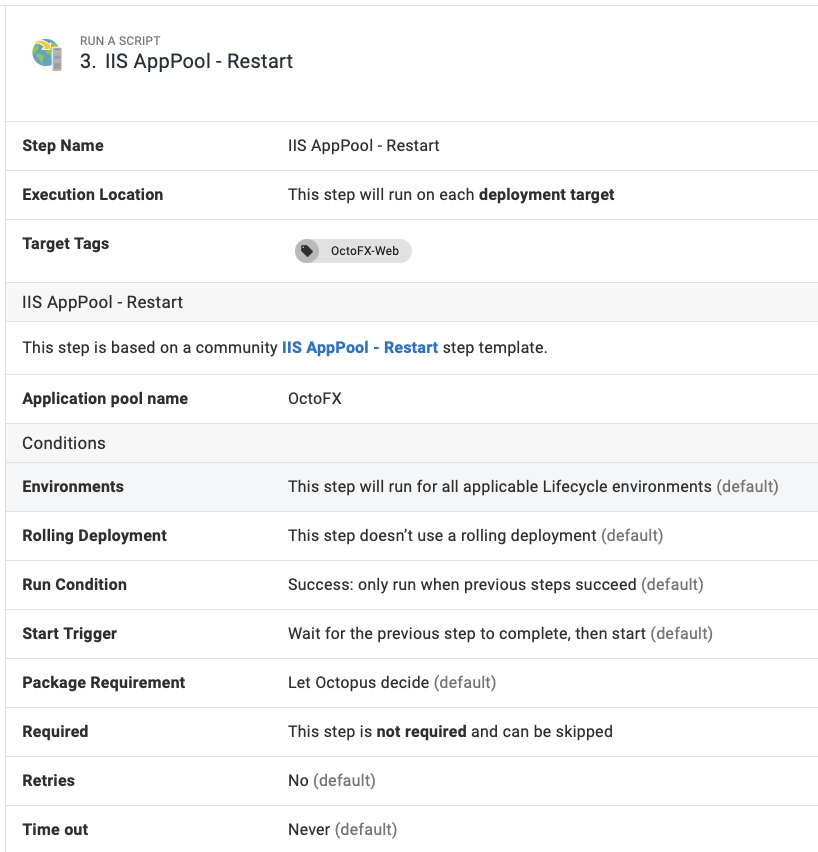Image resolution: width=818 pixels, height=852 pixels.
Task: Click 'This step is not required' text
Action: (x=377, y=732)
